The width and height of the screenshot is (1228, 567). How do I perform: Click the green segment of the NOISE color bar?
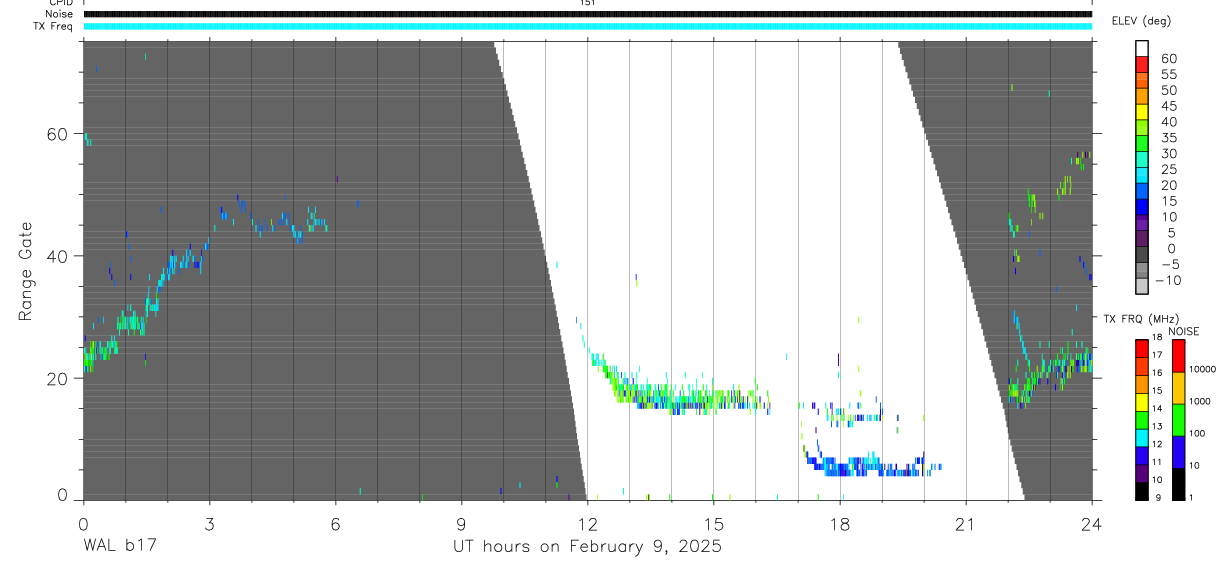tap(1179, 419)
